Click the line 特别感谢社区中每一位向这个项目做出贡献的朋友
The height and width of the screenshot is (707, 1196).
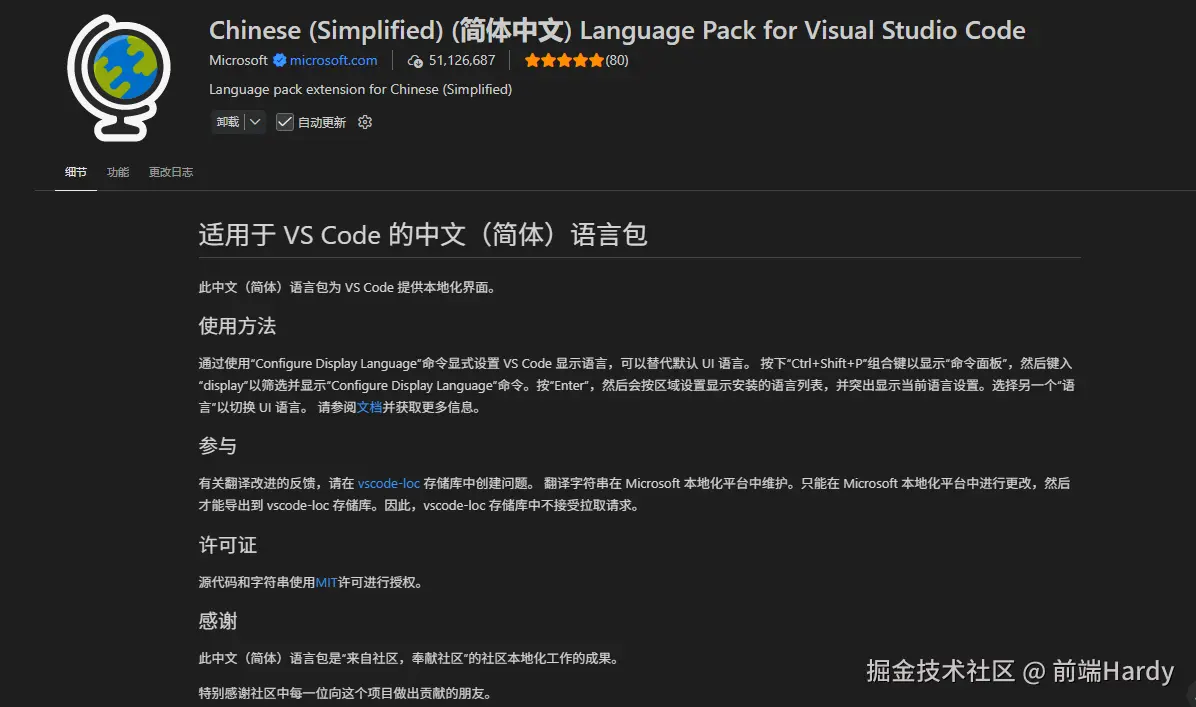click(x=346, y=693)
